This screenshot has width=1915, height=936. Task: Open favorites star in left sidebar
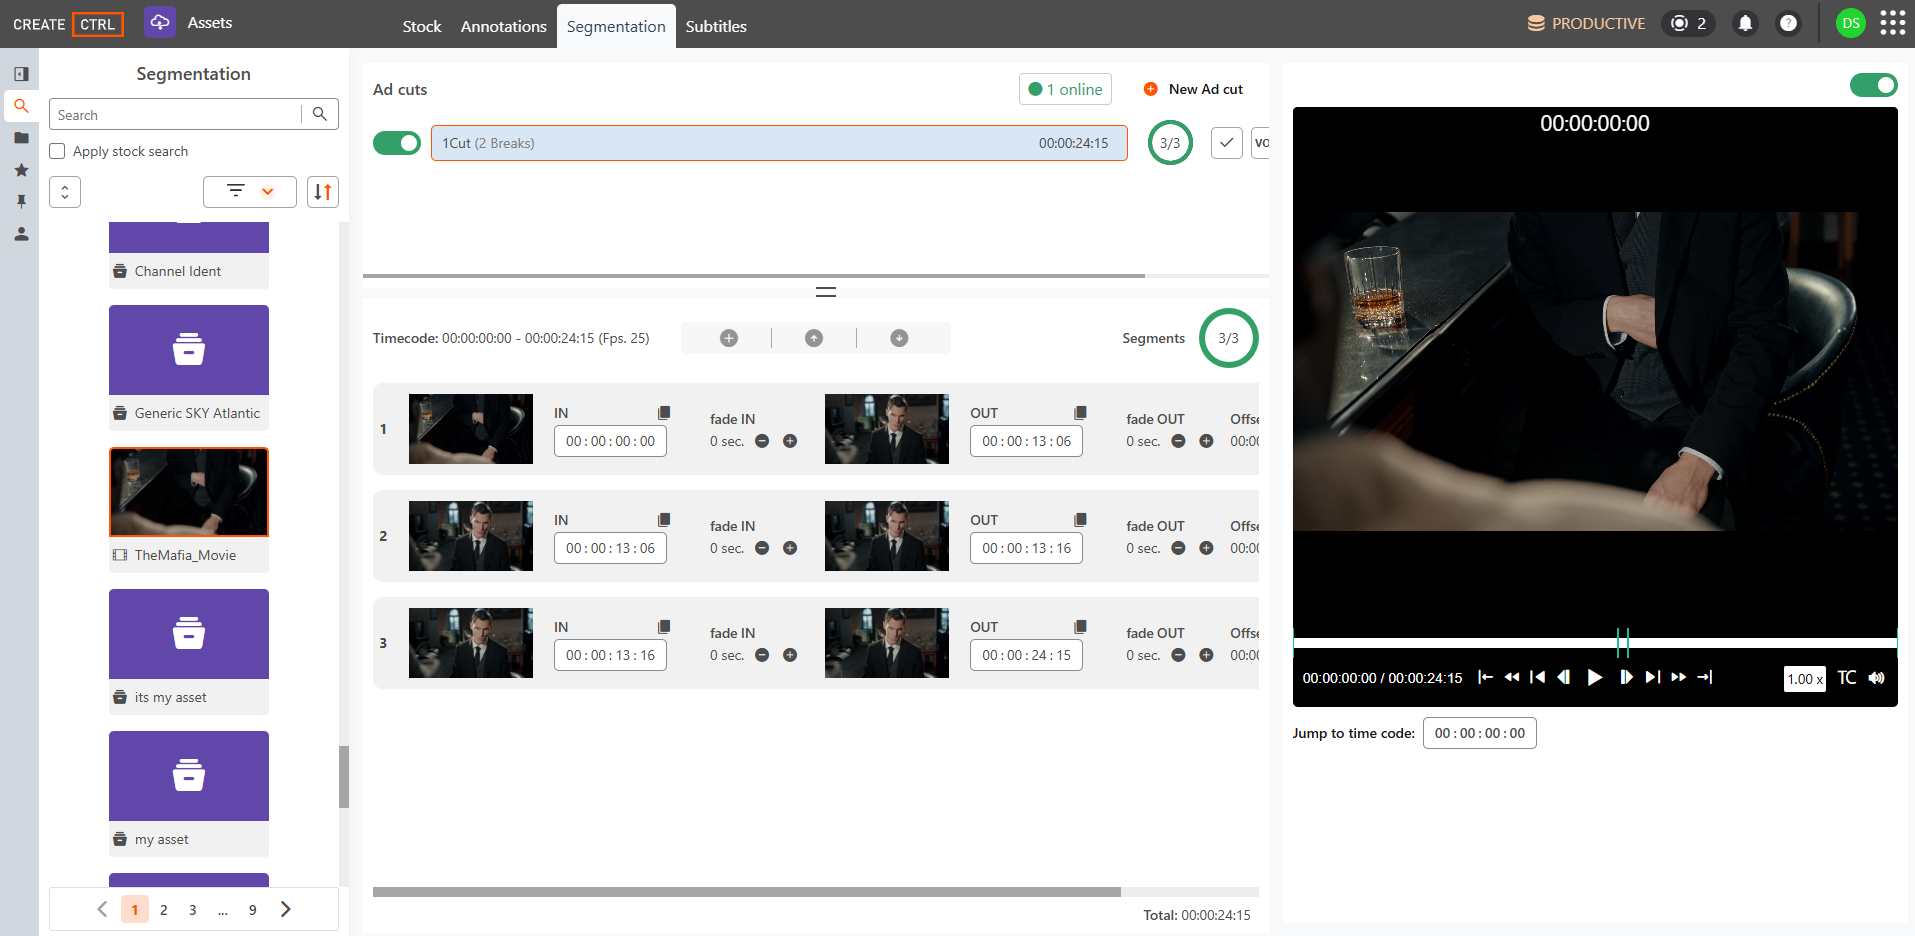[x=21, y=170]
